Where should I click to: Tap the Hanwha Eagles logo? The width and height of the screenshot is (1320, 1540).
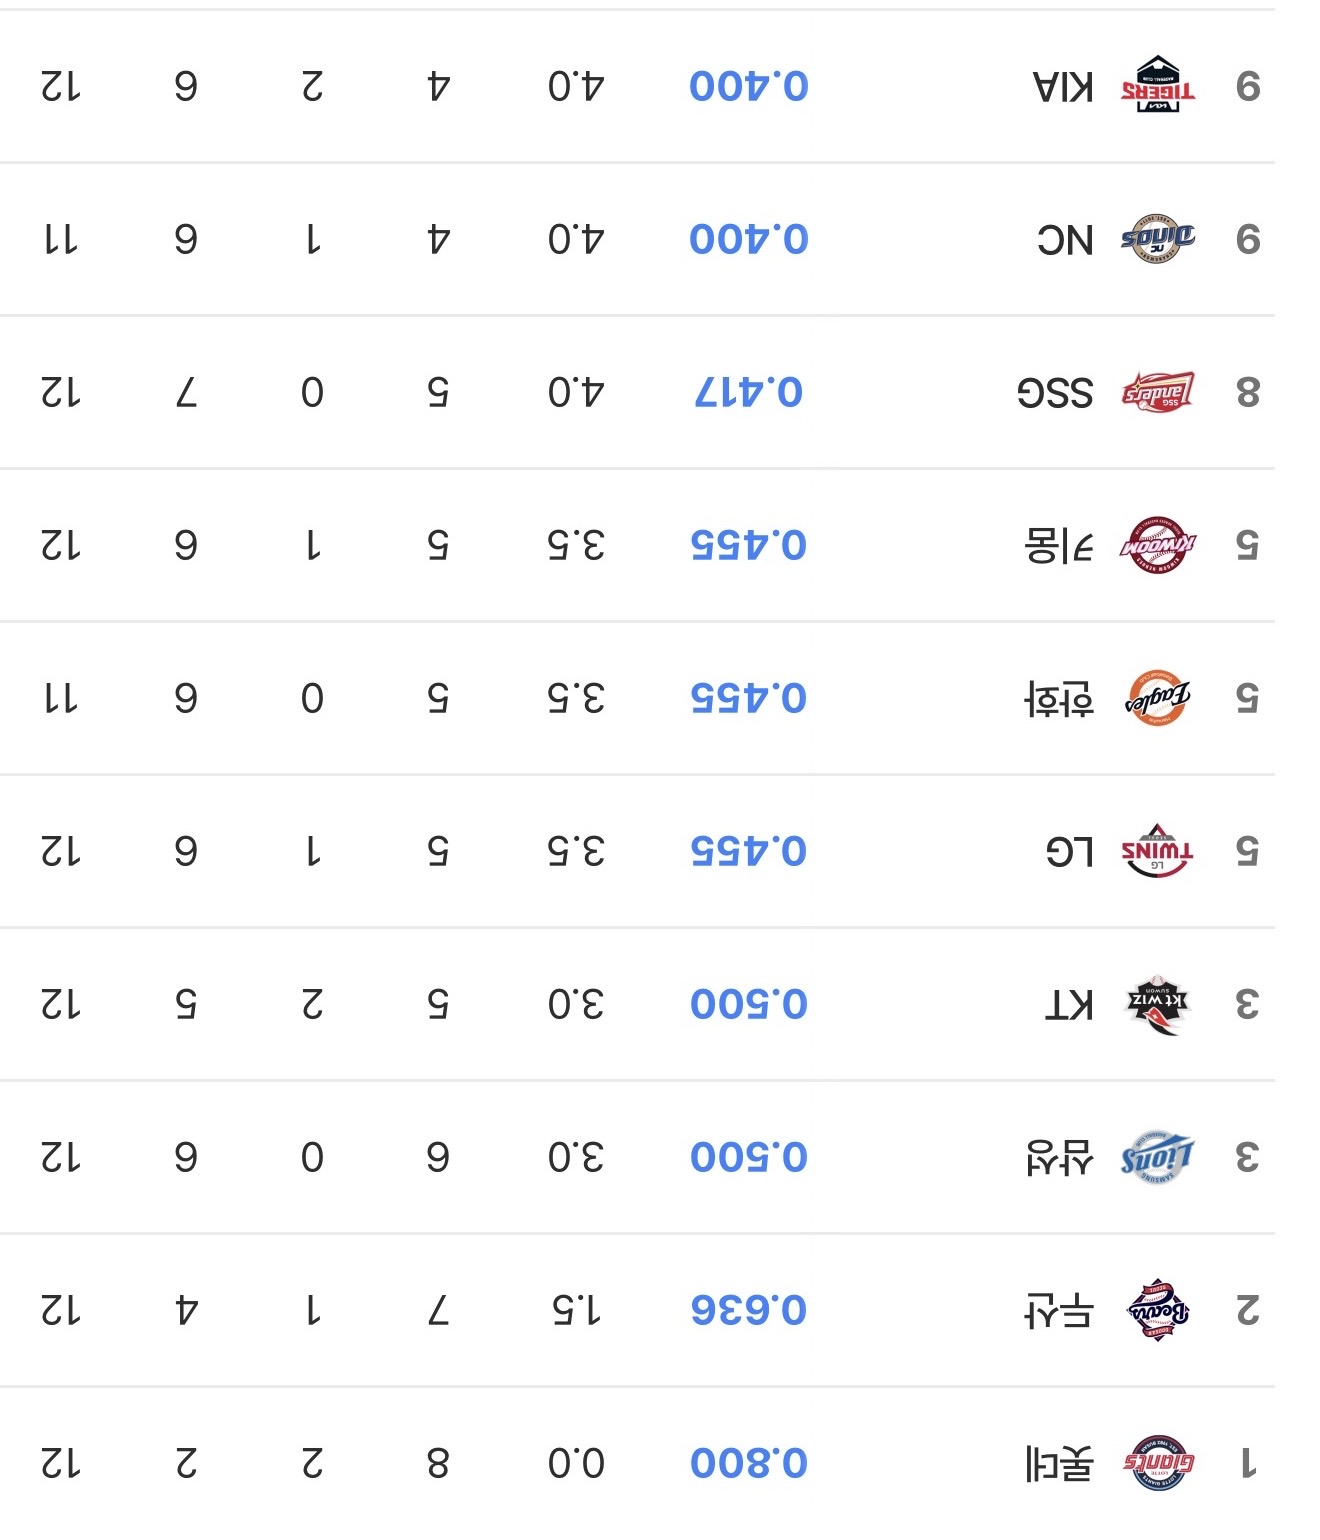click(1158, 698)
